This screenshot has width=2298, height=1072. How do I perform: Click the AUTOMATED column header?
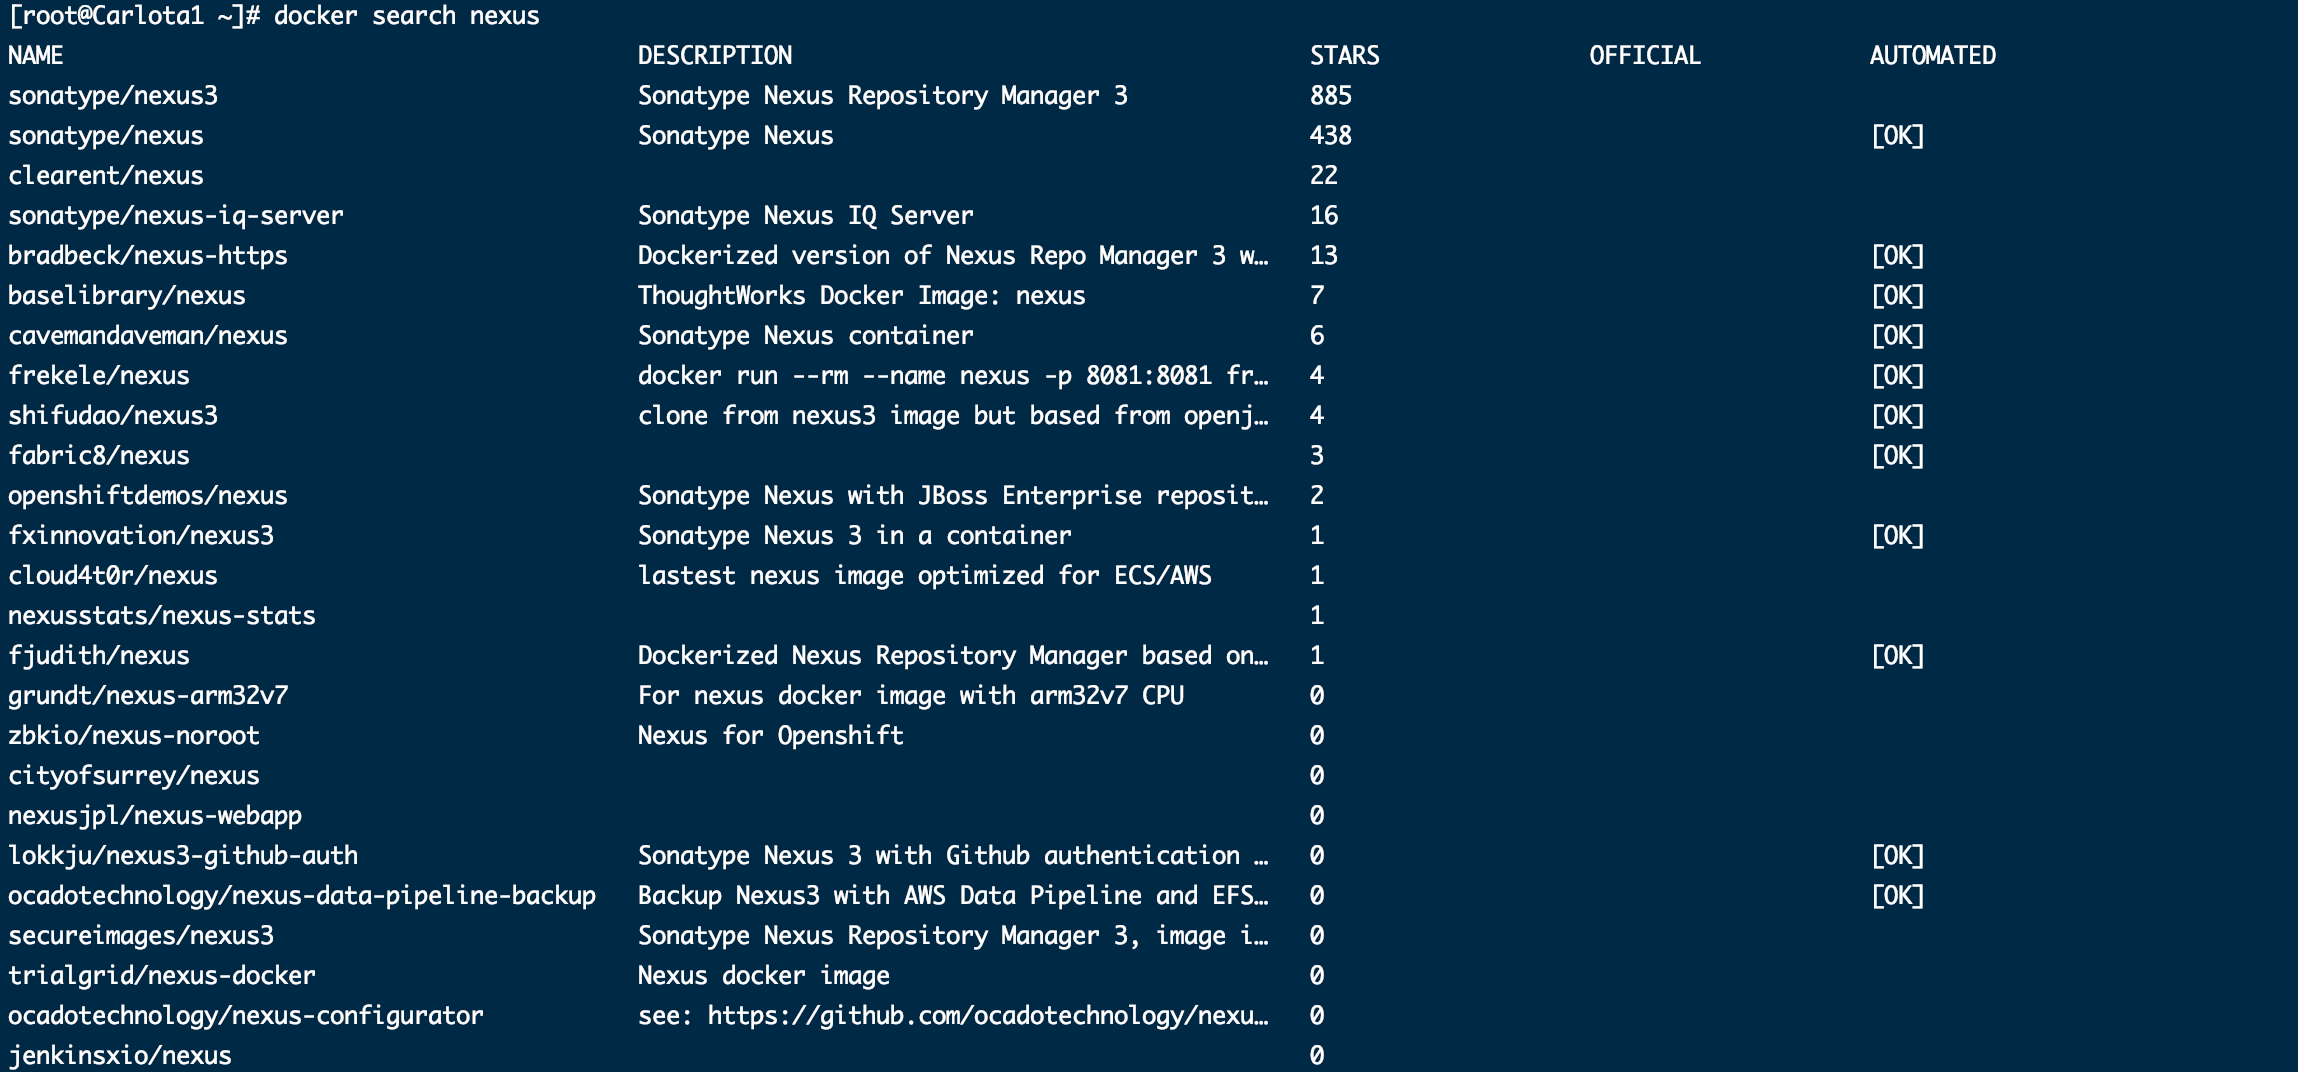click(1933, 56)
